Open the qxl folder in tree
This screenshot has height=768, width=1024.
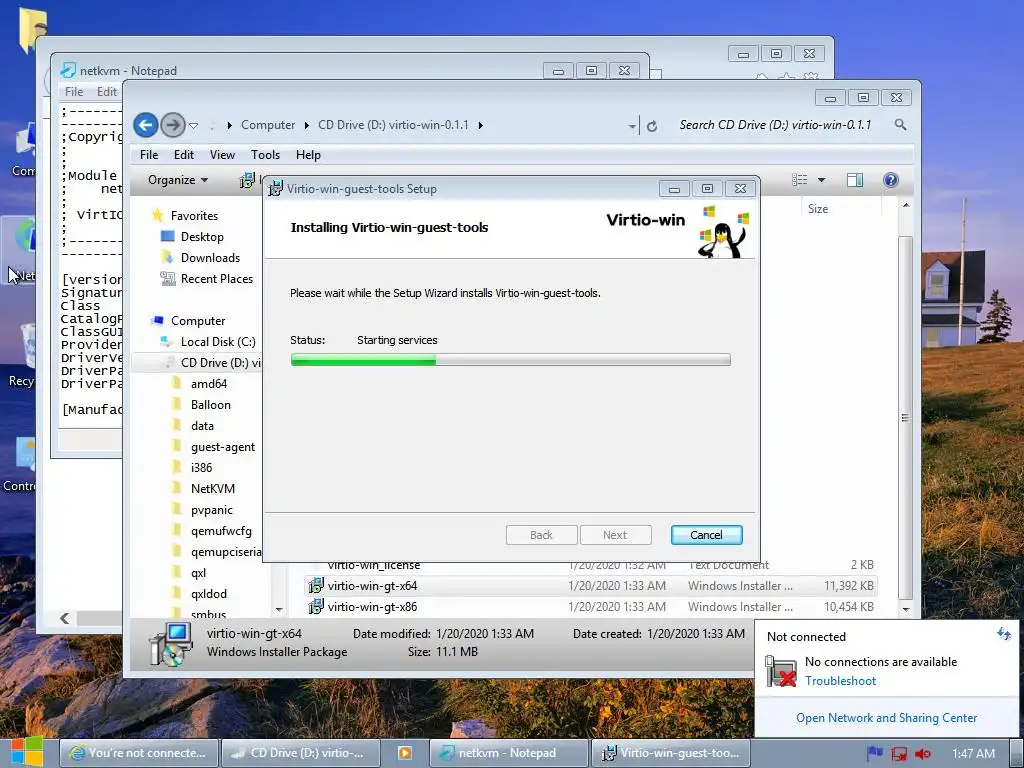(198, 573)
